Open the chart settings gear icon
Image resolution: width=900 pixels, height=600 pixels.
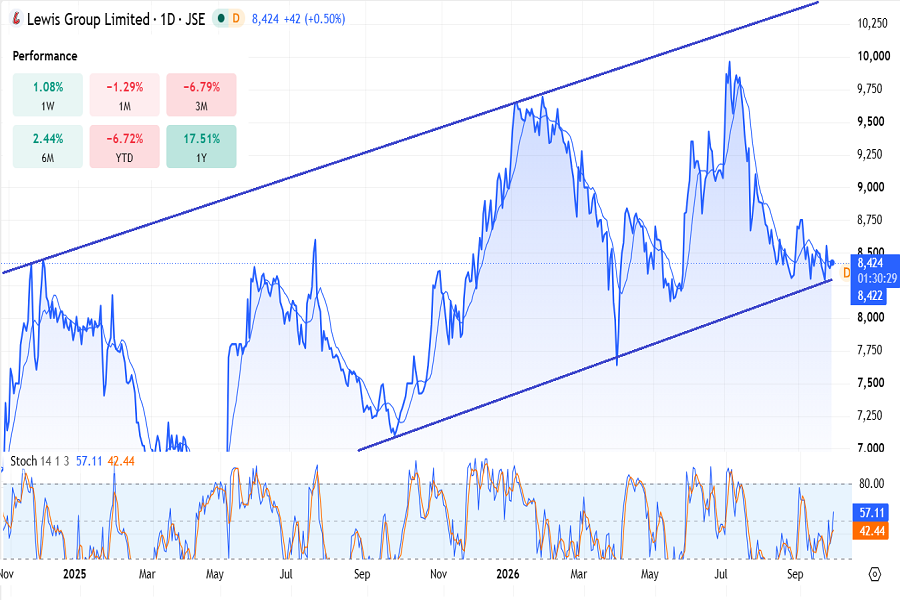pos(875,574)
